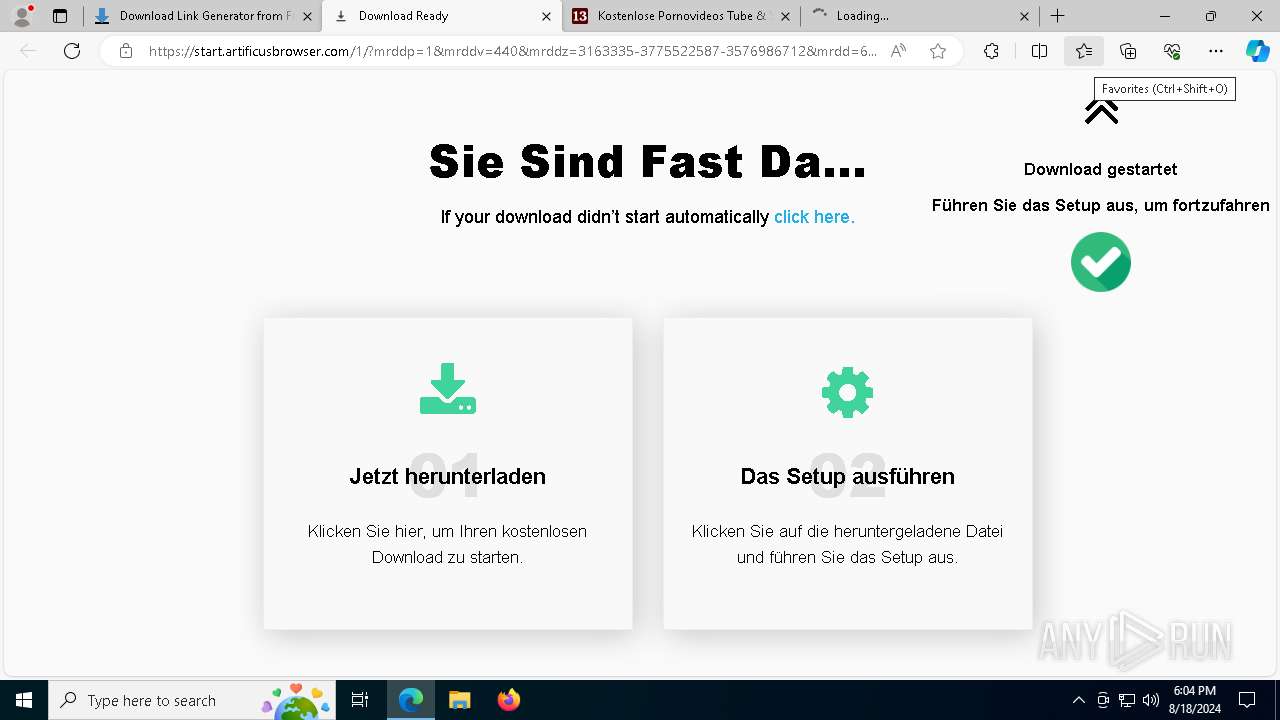The image size is (1280, 720).
Task: Switch to the Loading... tab
Action: [920, 16]
